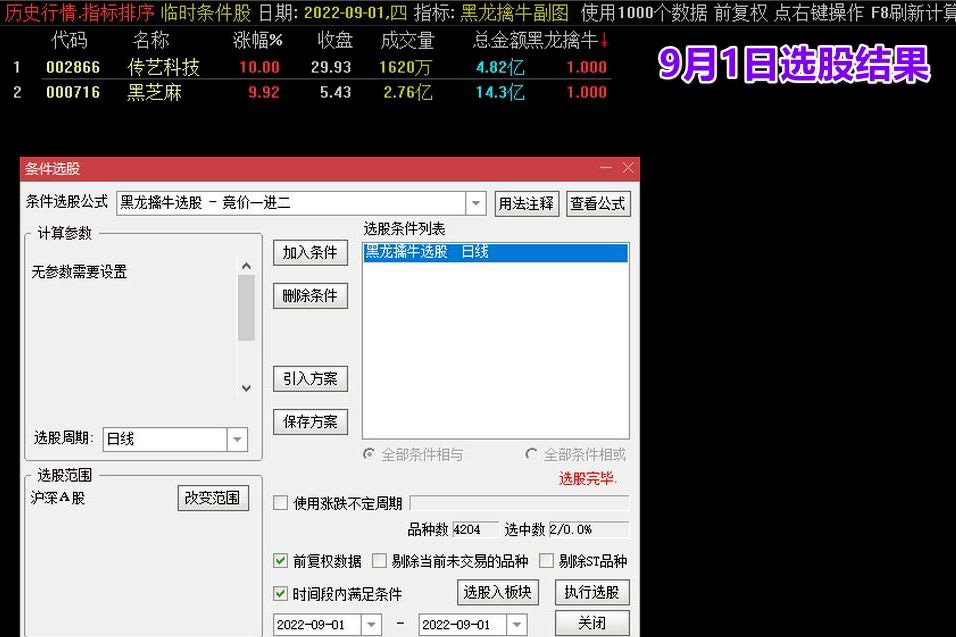The image size is (956, 637).
Task: Expand the 选股周期 period dropdown arrow
Action: pyautogui.click(x=237, y=439)
